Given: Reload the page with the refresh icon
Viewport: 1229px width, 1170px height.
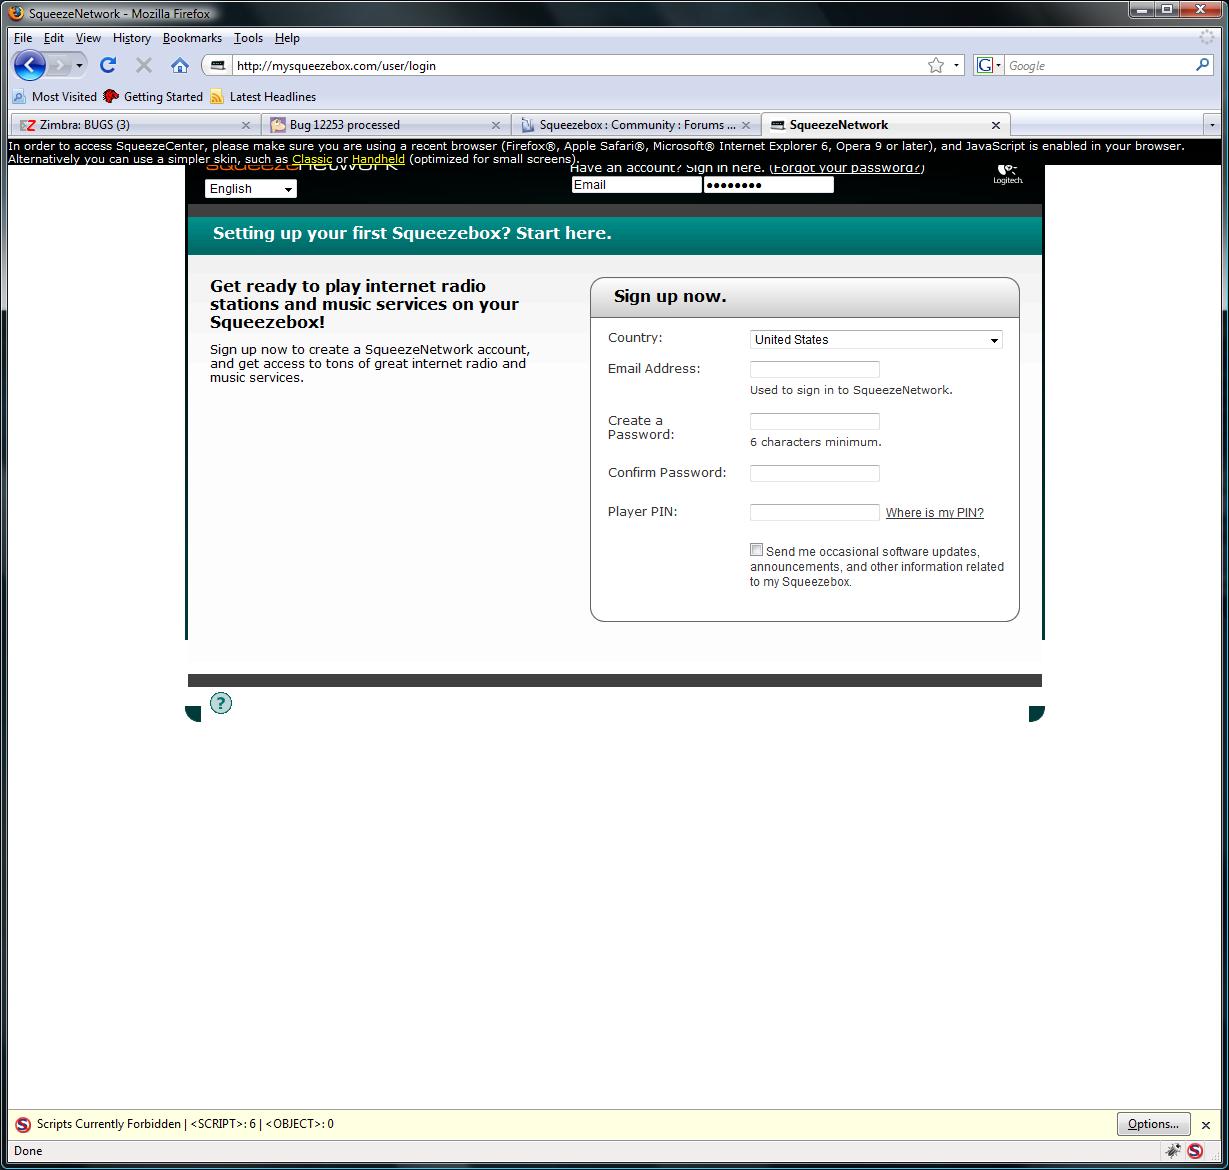Looking at the screenshot, I should 108,66.
